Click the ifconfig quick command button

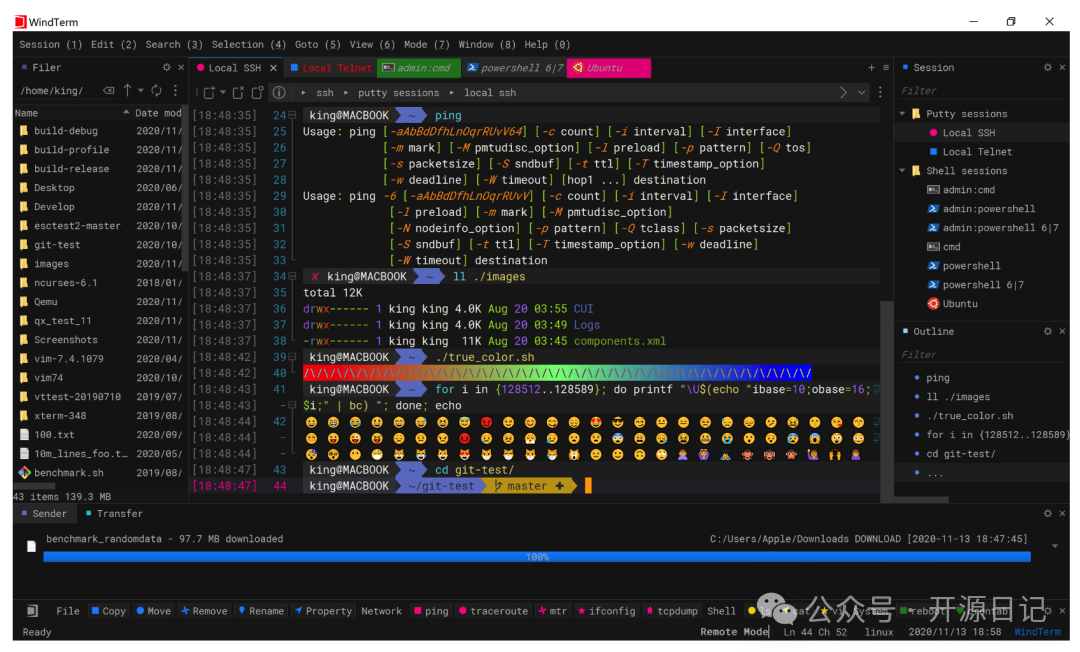pyautogui.click(x=605, y=611)
